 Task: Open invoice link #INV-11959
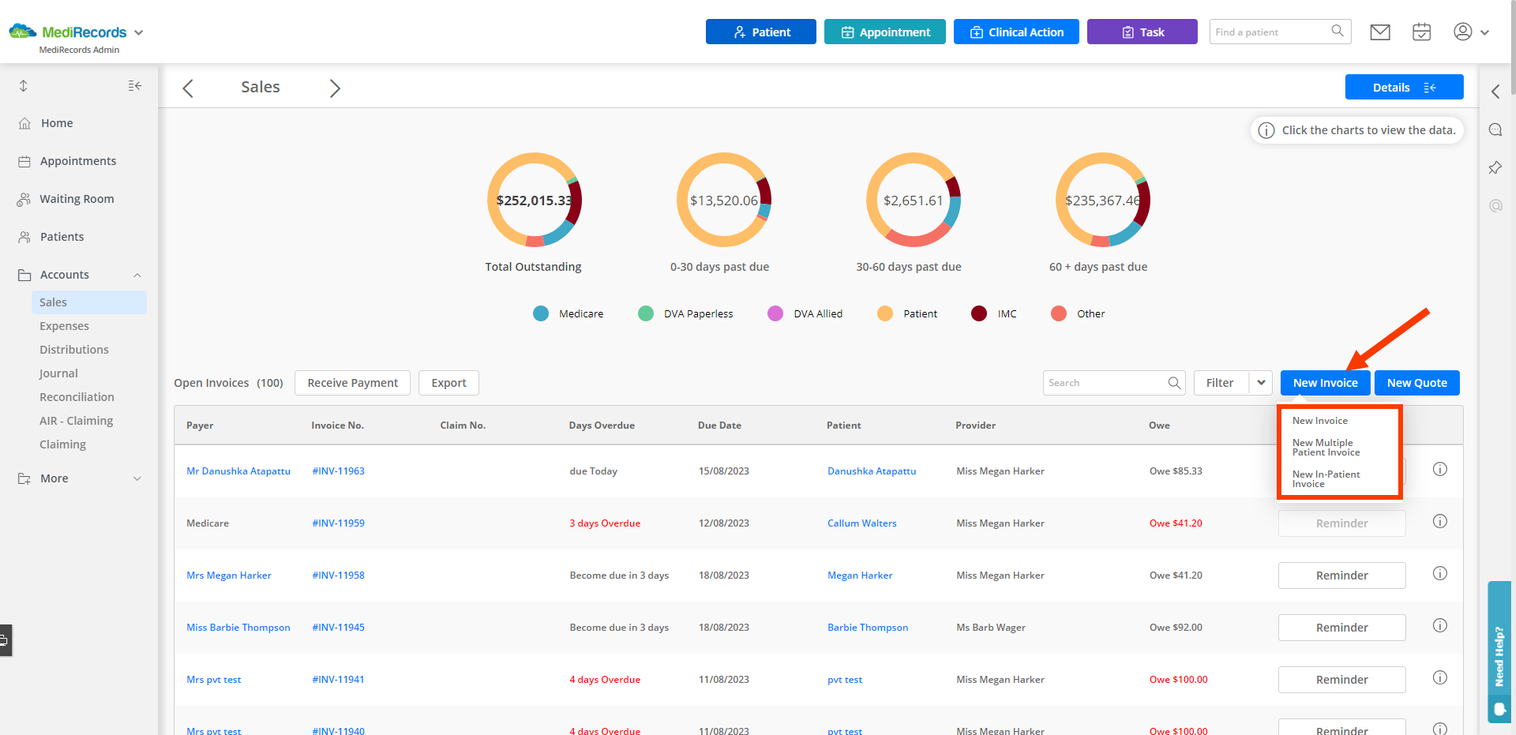338,523
